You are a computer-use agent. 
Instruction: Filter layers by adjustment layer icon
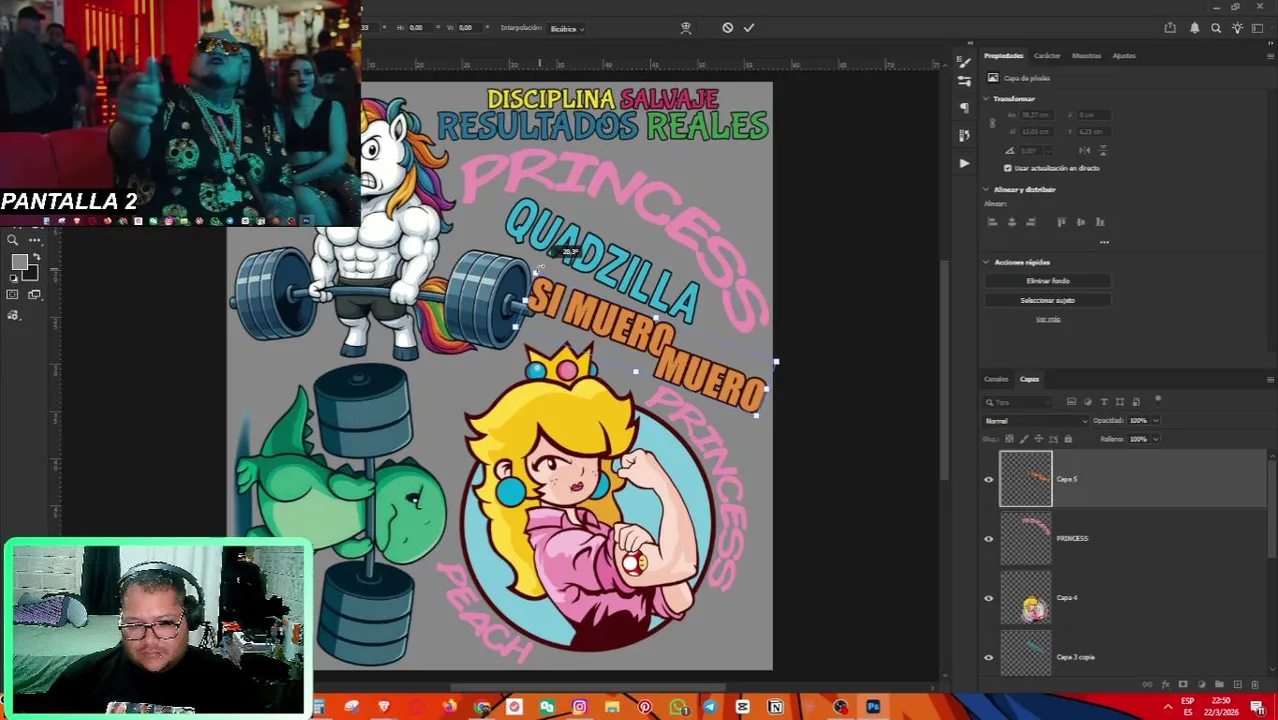(x=1088, y=402)
